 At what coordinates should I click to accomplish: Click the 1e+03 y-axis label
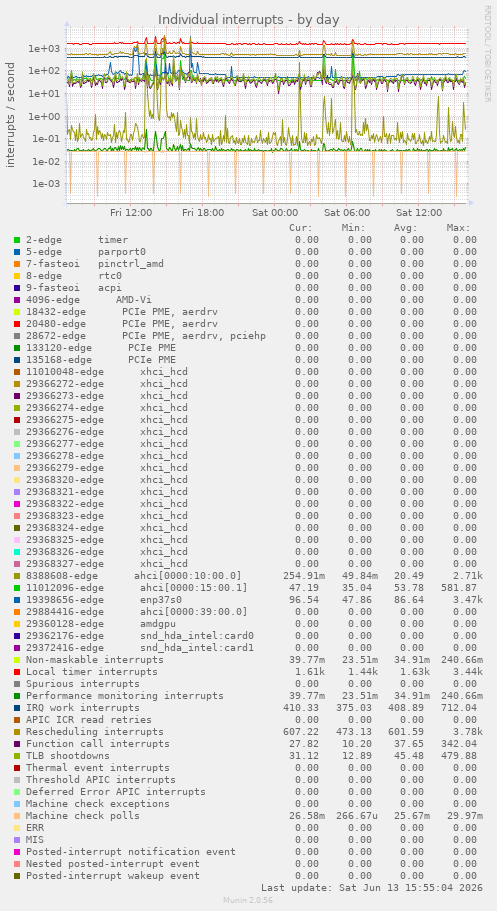[44, 48]
